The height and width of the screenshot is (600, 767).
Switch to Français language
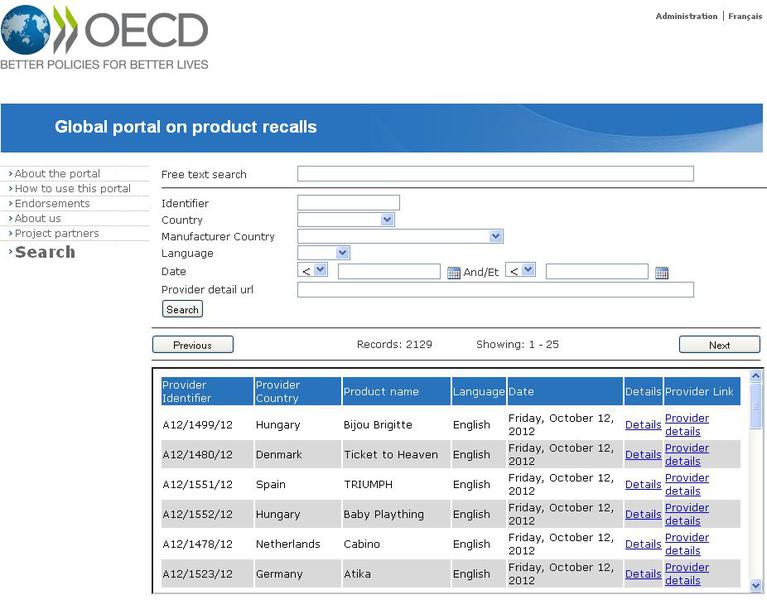[745, 16]
